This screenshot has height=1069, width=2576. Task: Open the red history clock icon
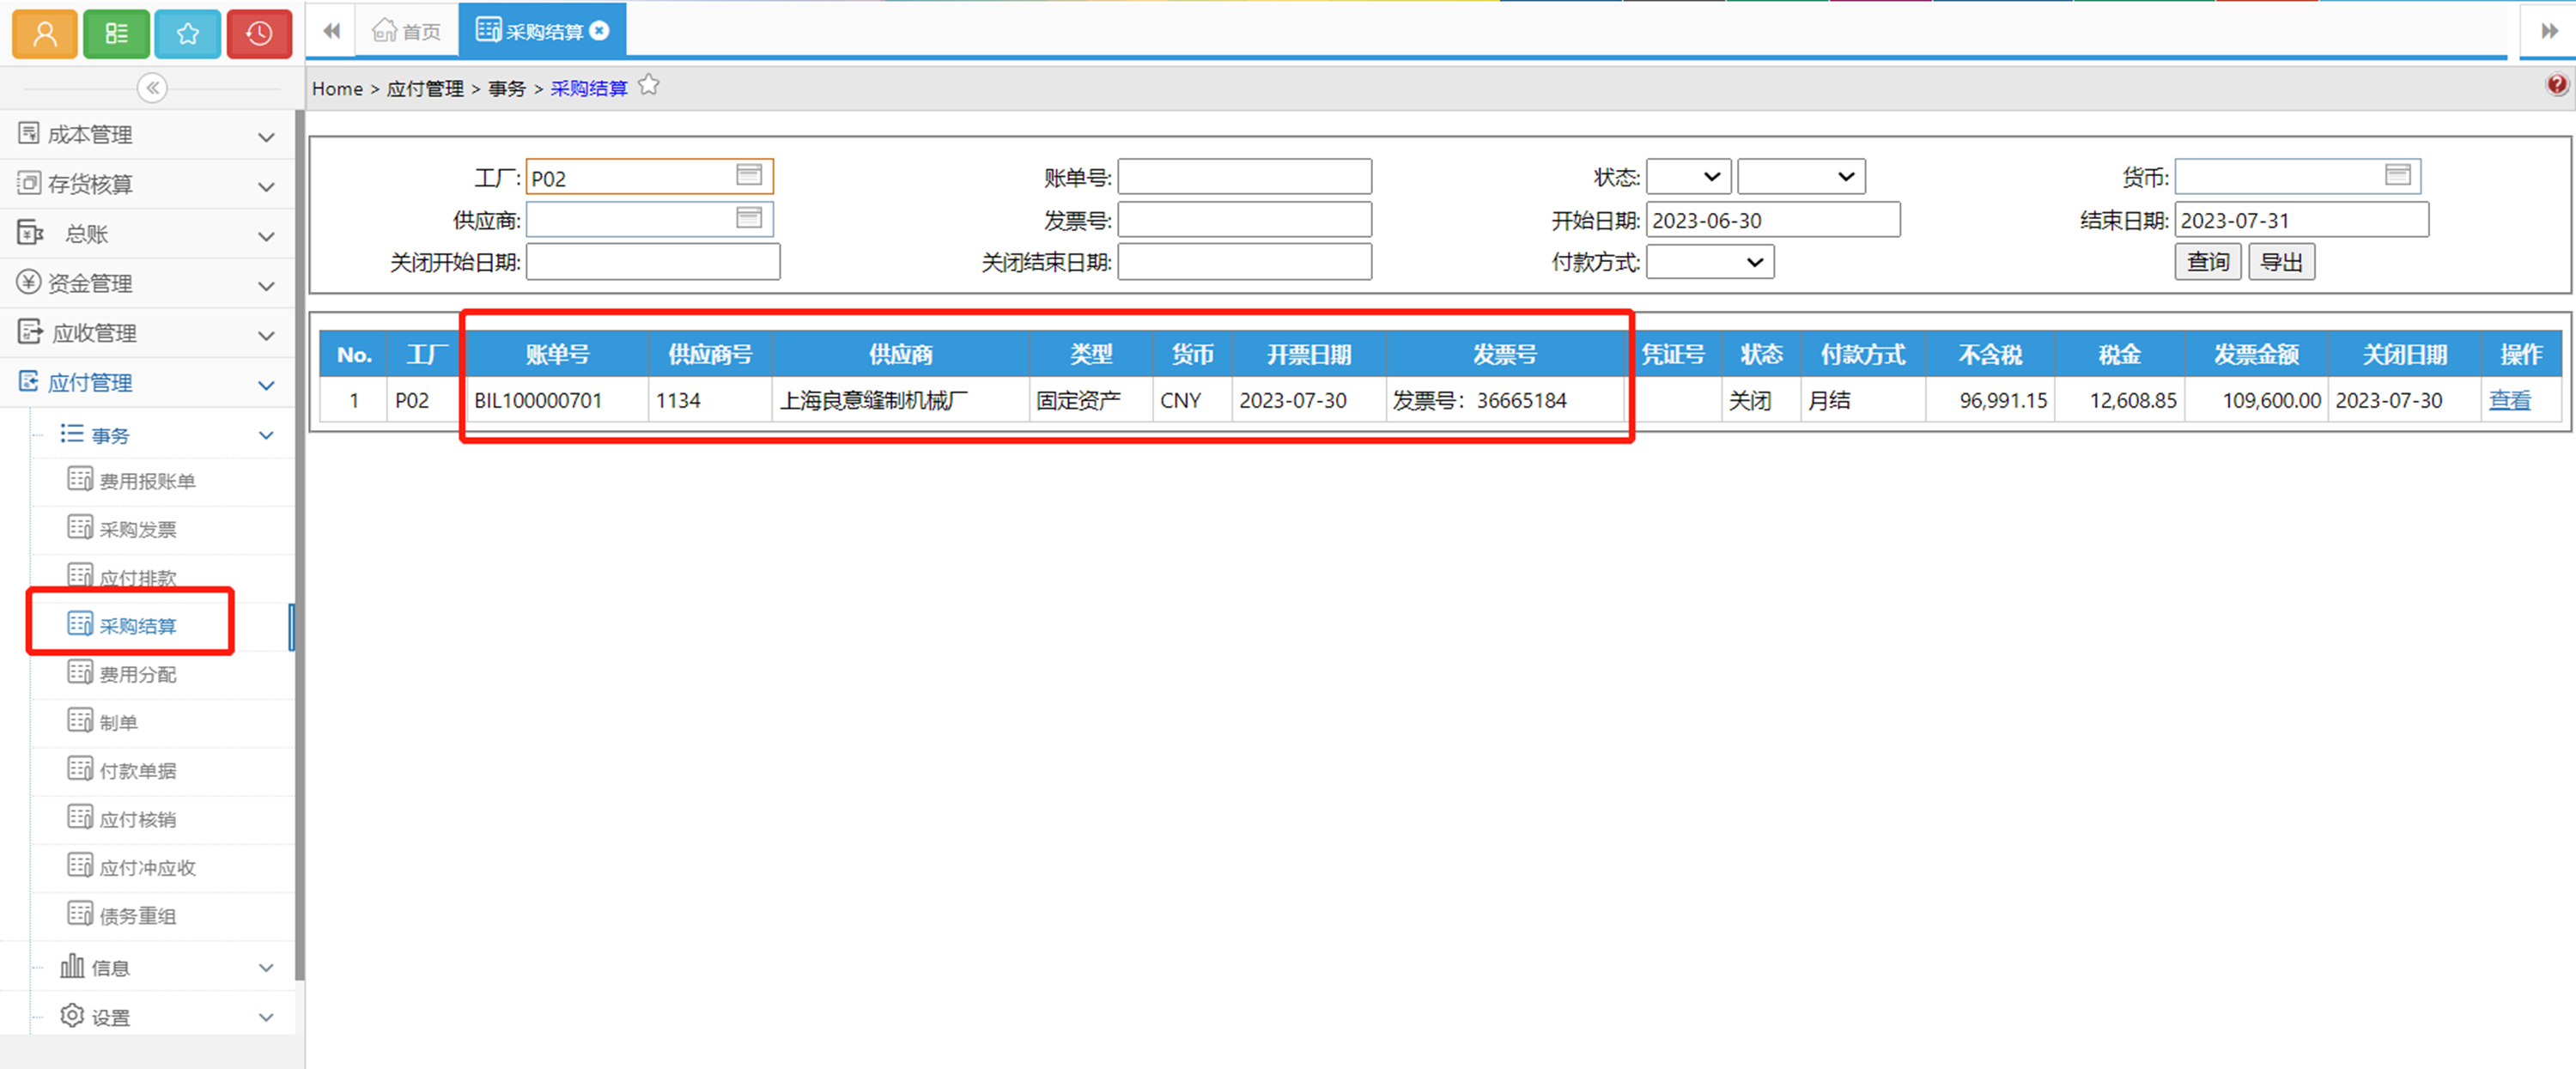259,34
